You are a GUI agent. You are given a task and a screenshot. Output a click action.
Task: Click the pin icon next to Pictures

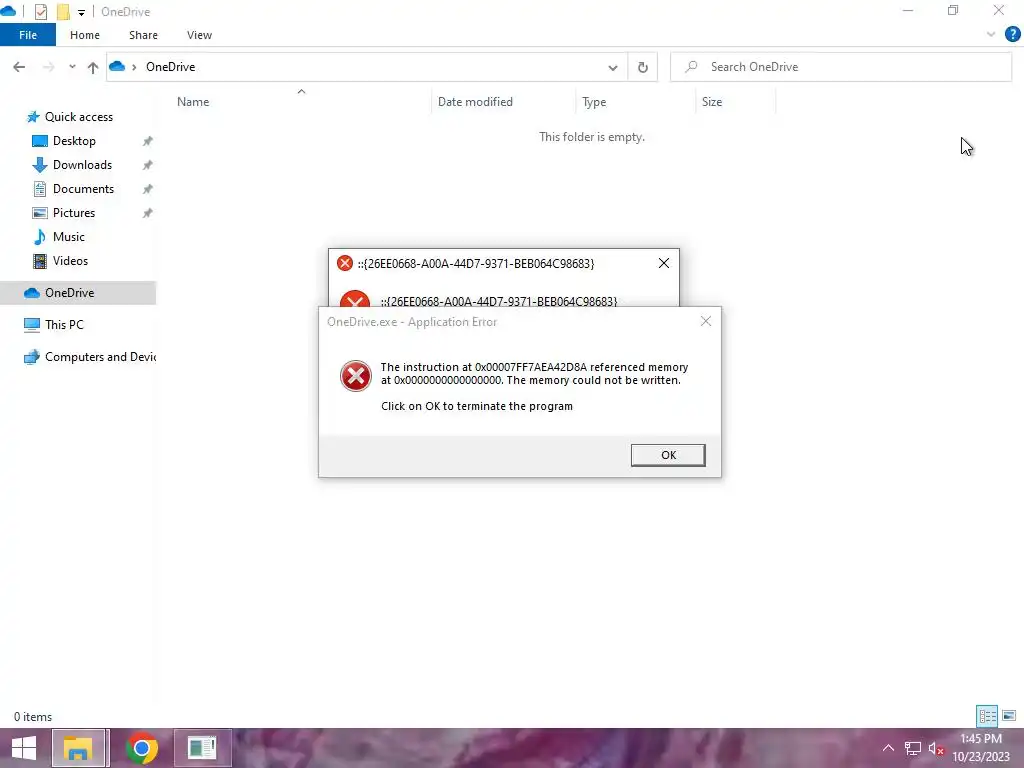click(148, 213)
